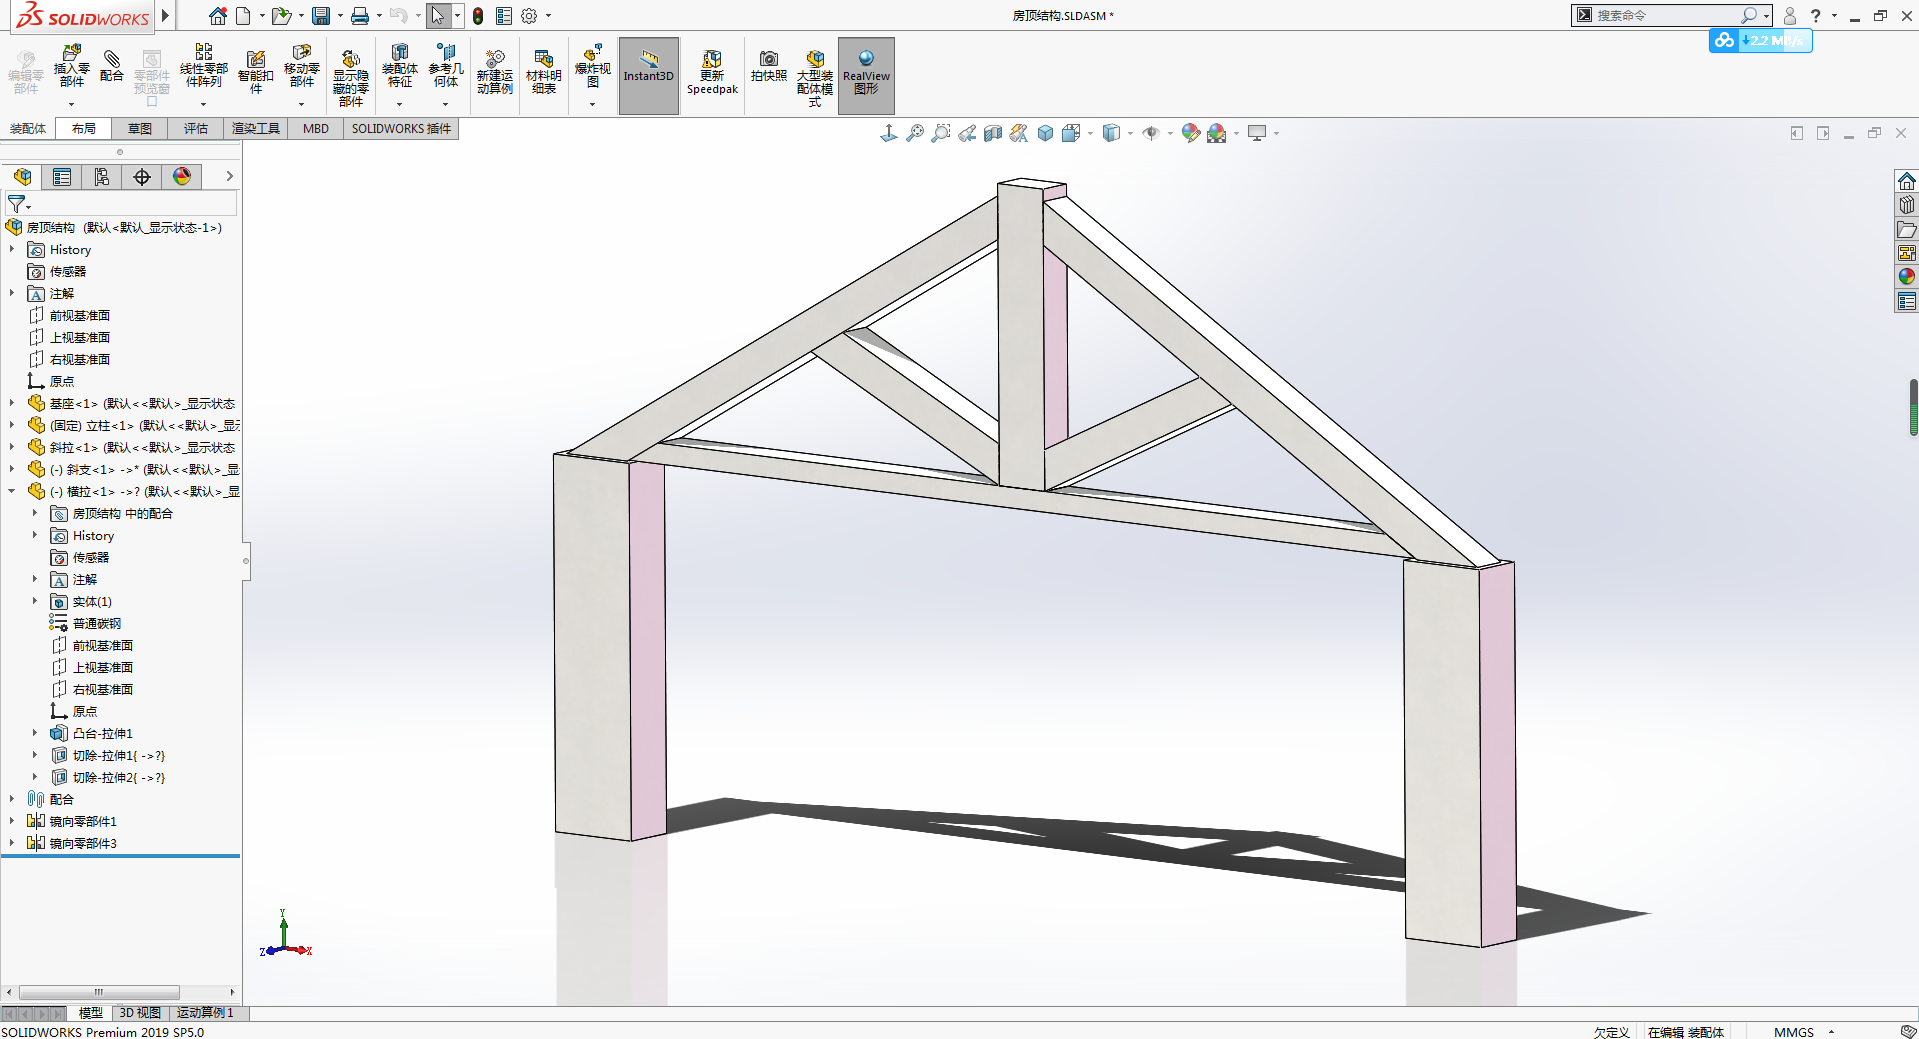The width and height of the screenshot is (1919, 1039).
Task: Open the View Palette task pane tab
Action: point(1907,253)
